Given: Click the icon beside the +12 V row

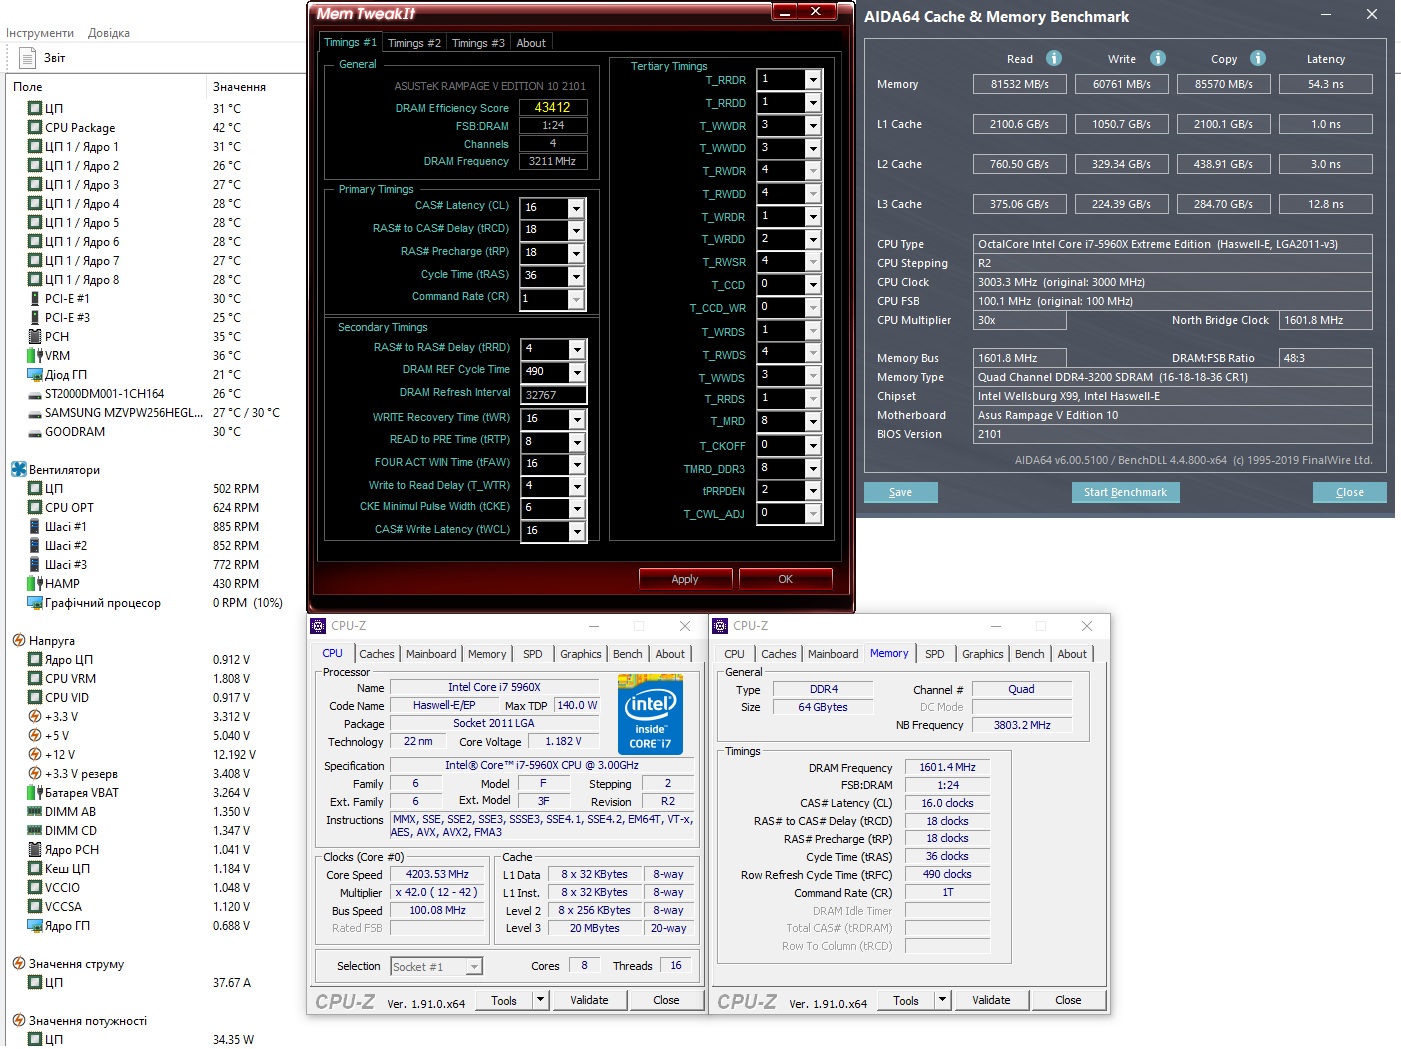Looking at the screenshot, I should coord(35,755).
